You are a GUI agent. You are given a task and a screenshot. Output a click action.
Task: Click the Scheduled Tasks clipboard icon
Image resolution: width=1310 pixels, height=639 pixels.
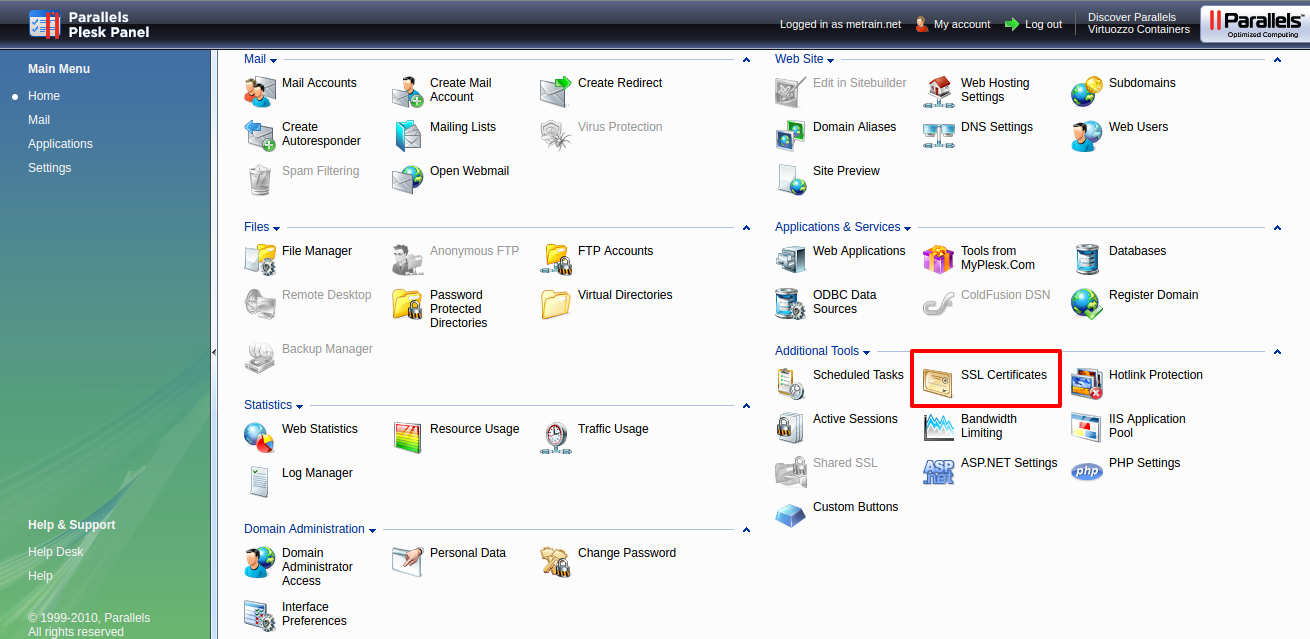[791, 383]
